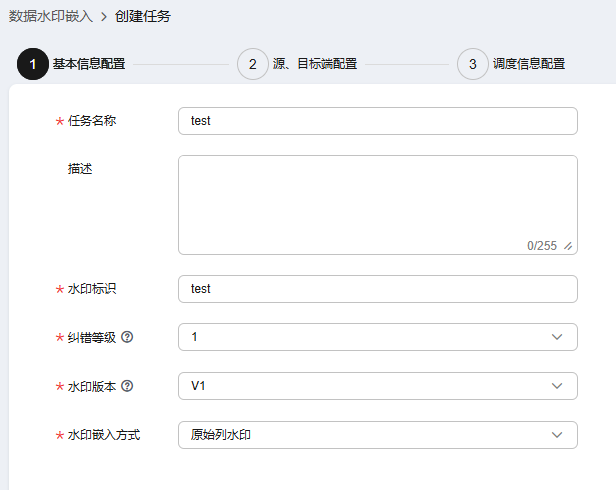Open the 水印版本 dropdown showing V1
This screenshot has width=616, height=490.
tap(378, 386)
